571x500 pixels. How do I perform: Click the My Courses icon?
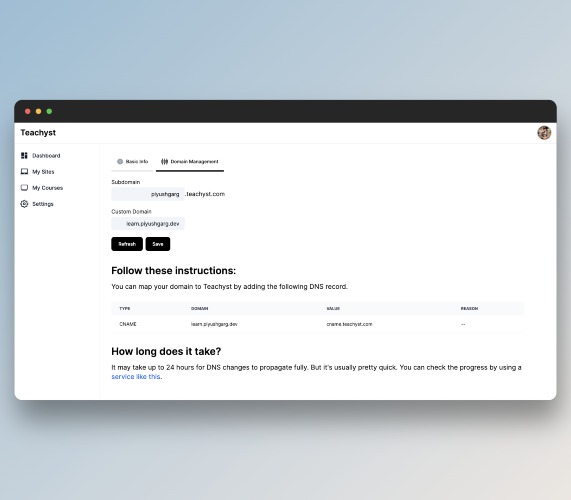pos(24,188)
